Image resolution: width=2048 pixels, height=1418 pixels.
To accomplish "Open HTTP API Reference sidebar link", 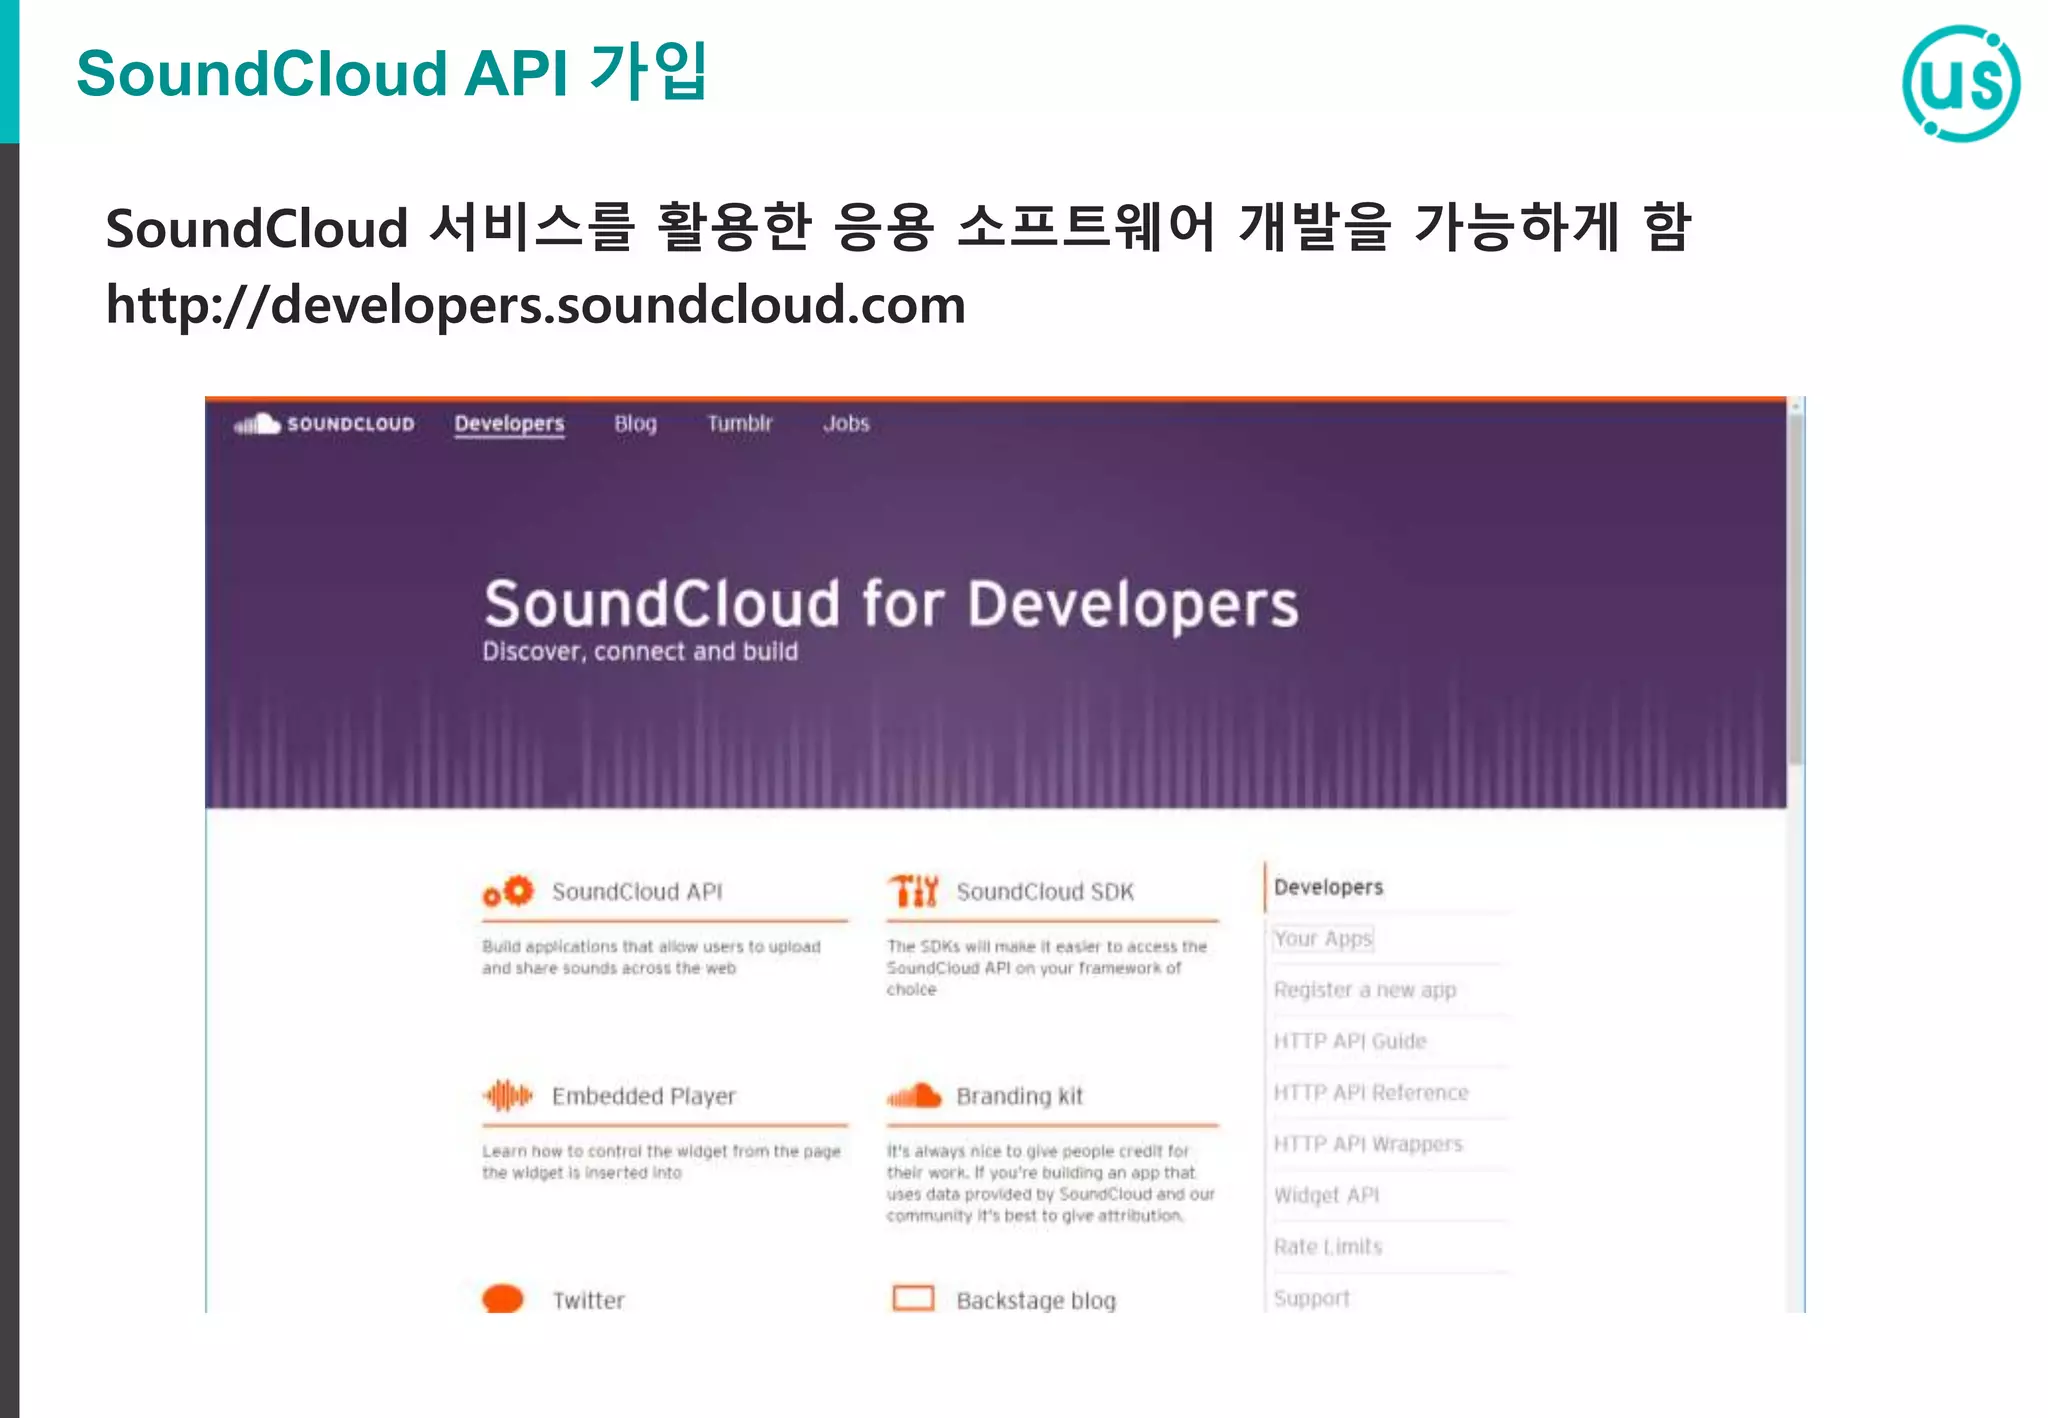I will point(1371,1092).
